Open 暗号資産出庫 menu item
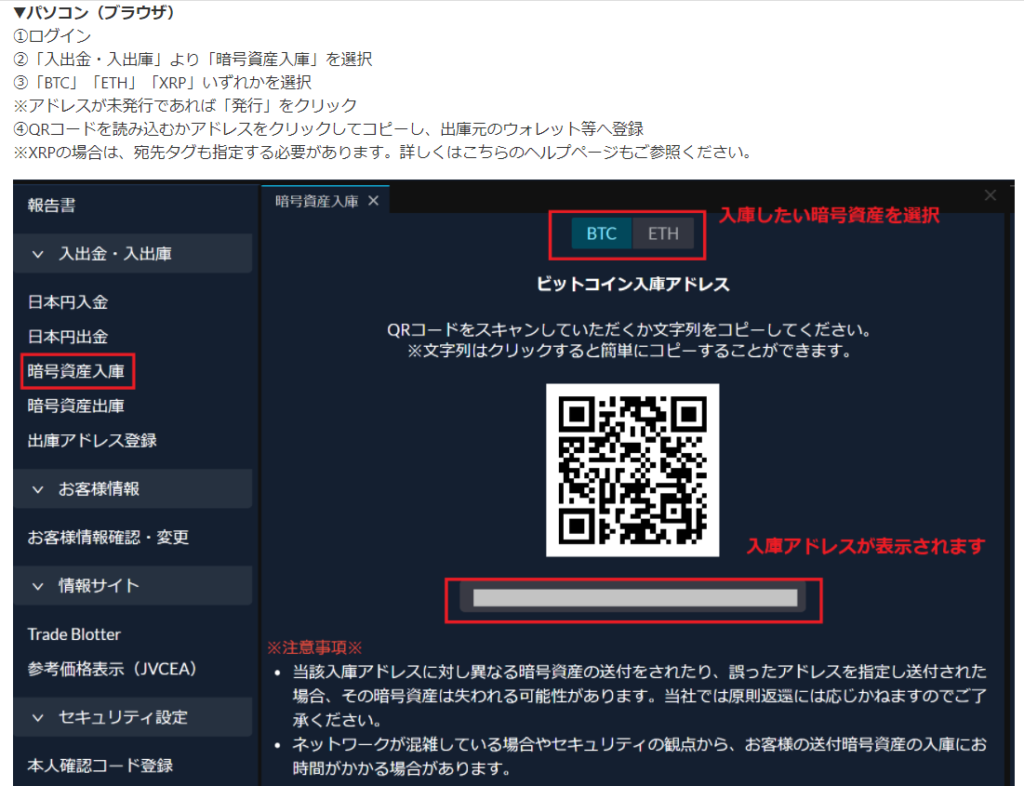Viewport: 1024px width, 786px height. click(x=76, y=406)
